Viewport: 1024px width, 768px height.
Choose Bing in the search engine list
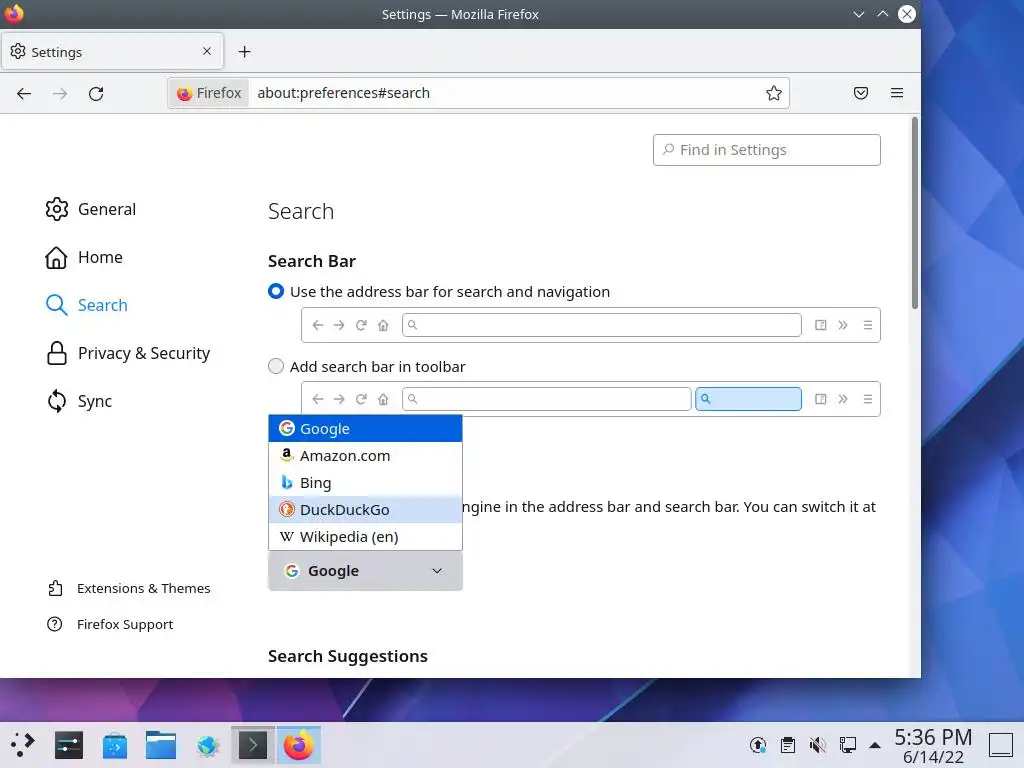365,483
